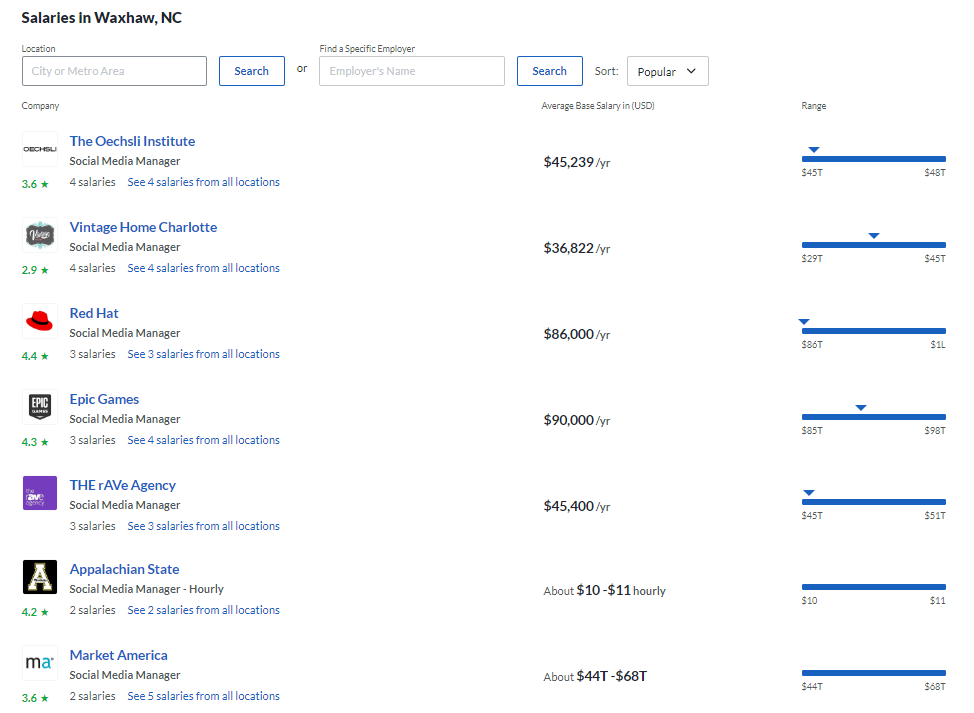The image size is (974, 713).
Task: Click the $86,000 /yr salary value
Action: click(576, 334)
